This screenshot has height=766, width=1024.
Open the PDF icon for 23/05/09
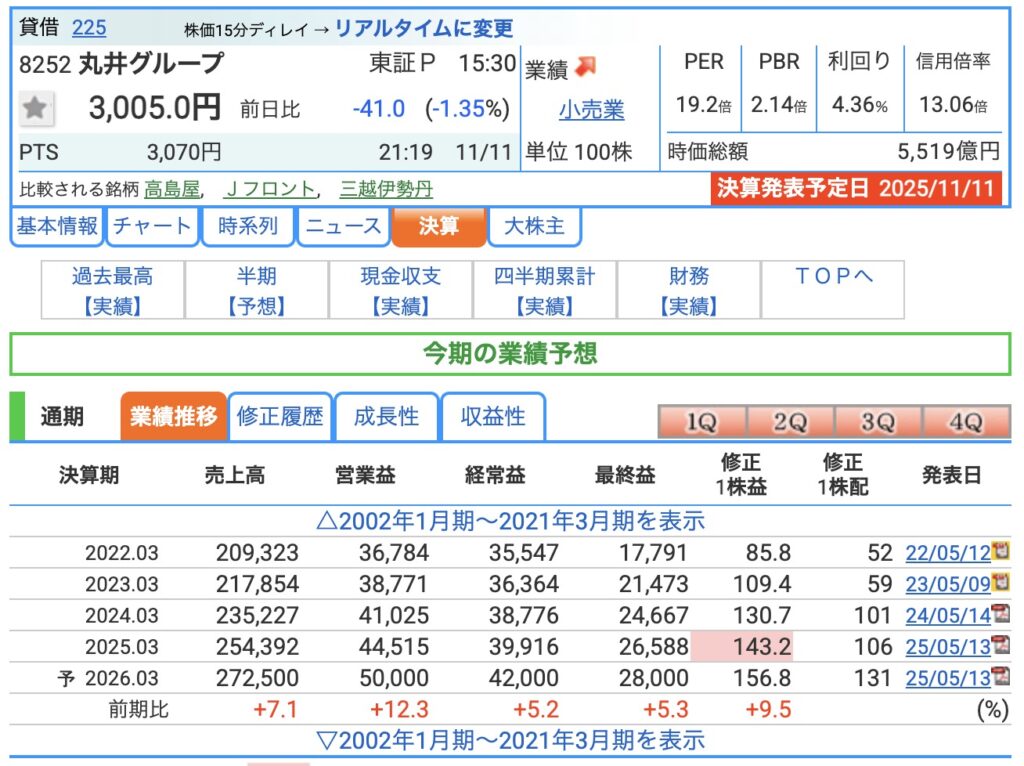999,583
